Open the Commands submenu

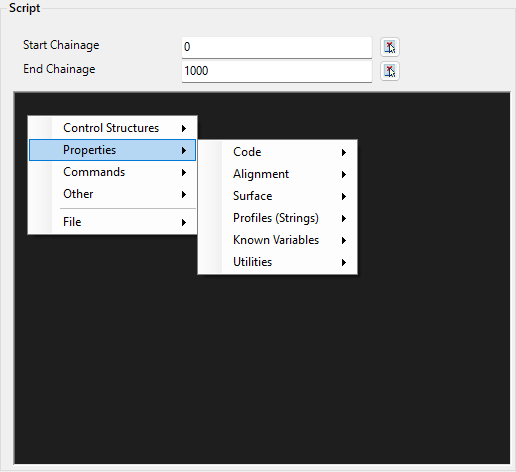[x=113, y=172]
